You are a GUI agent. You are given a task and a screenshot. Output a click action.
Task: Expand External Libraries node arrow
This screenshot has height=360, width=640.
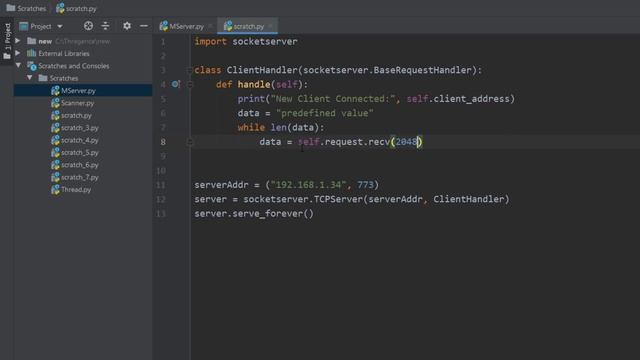pos(18,53)
